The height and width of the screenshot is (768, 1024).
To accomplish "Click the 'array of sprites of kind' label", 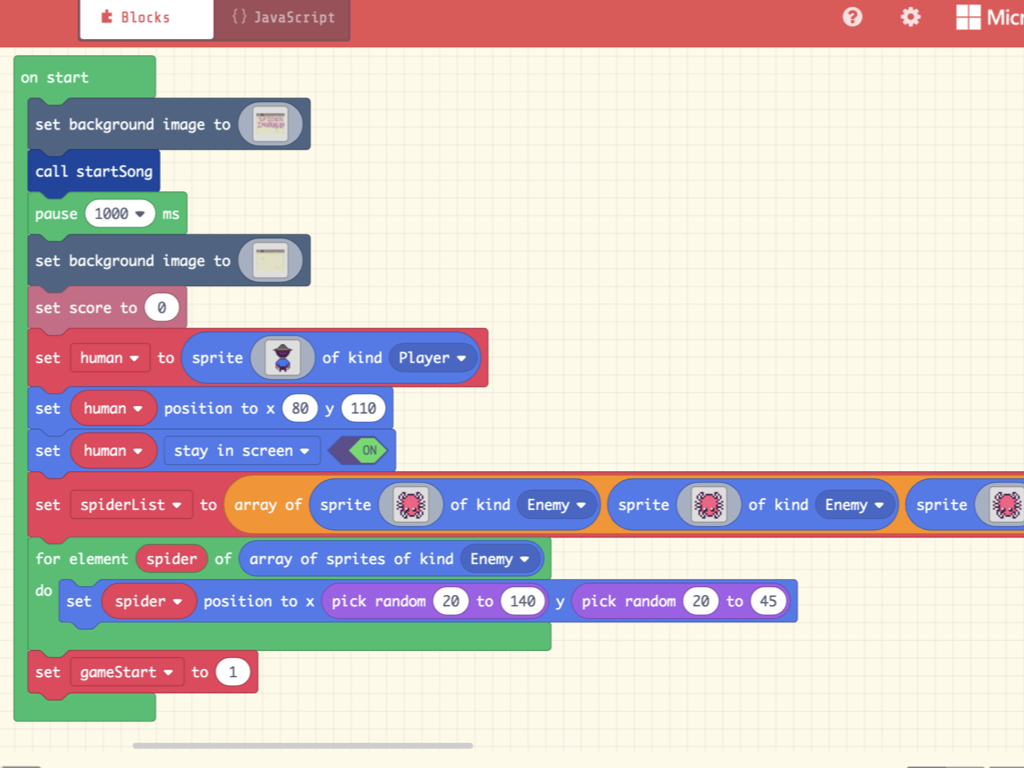I will 351,559.
